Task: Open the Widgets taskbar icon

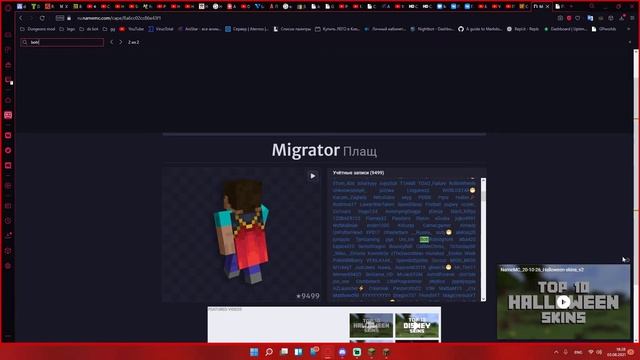Action: 298,352
